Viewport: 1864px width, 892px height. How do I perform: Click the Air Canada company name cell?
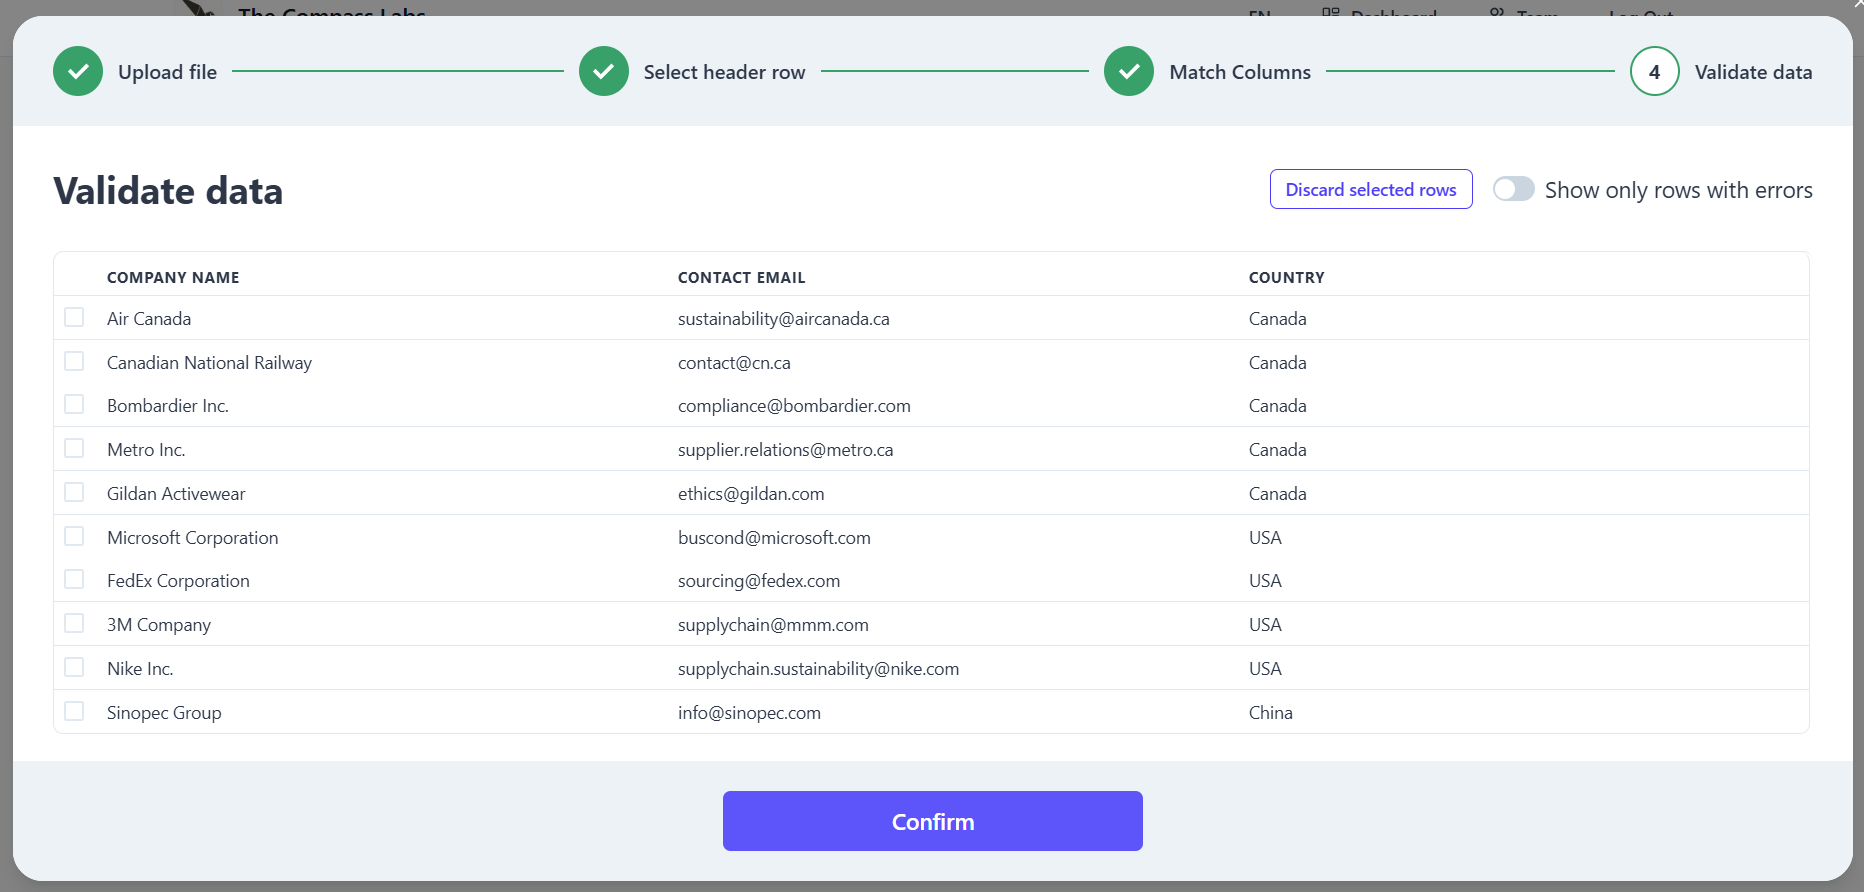point(149,319)
